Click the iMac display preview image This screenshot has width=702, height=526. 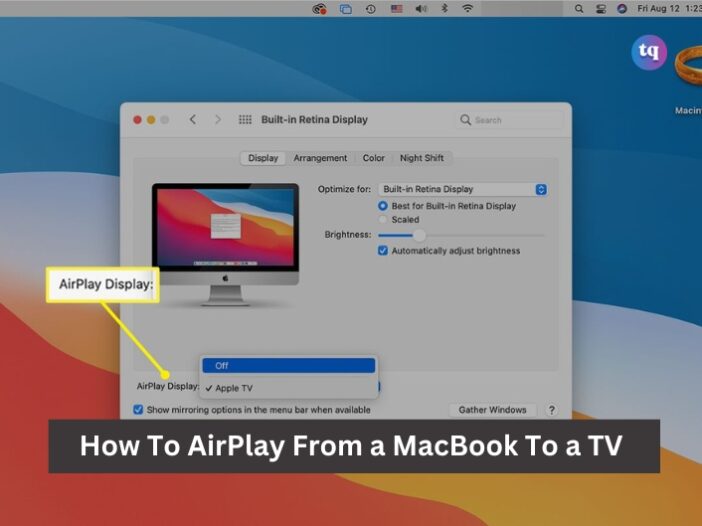click(225, 244)
